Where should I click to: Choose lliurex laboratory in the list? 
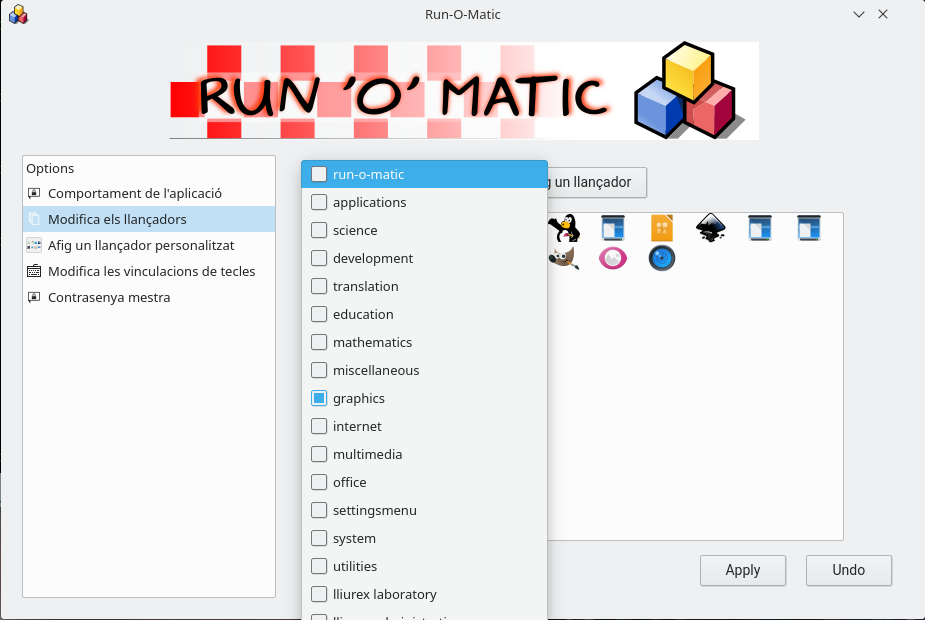coord(424,594)
